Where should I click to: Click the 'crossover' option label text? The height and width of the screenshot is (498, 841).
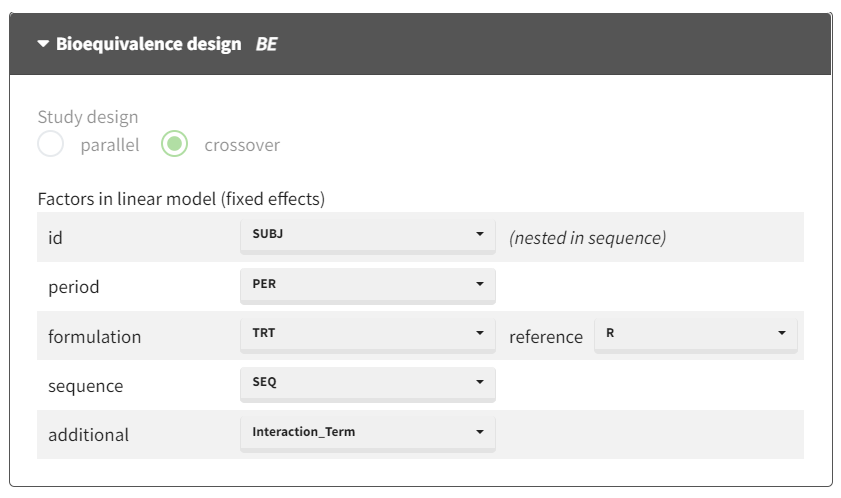(x=242, y=145)
